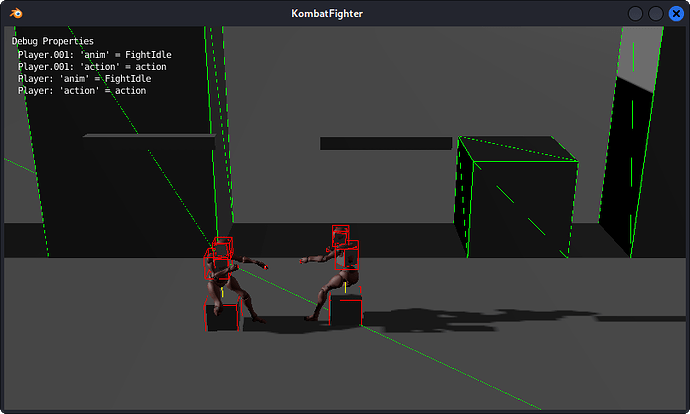
Task: Click the Debug Properties heading
Action: pos(52,41)
